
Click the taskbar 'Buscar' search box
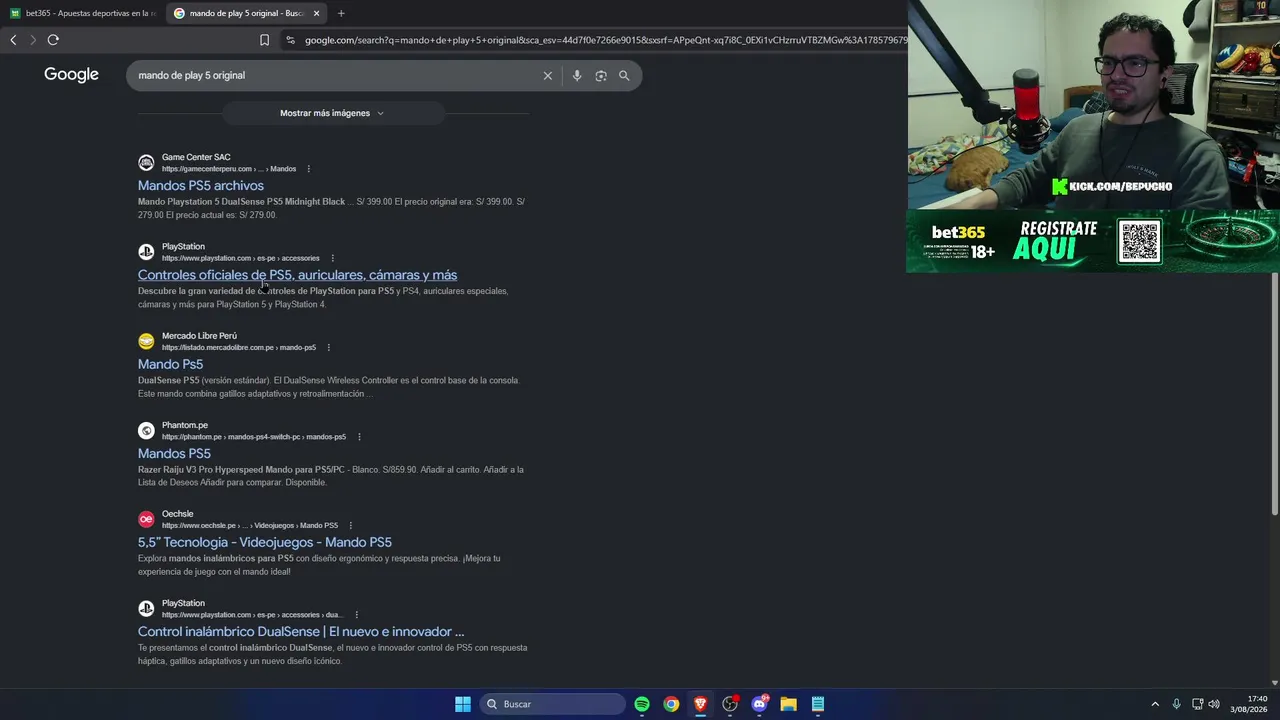coord(552,704)
